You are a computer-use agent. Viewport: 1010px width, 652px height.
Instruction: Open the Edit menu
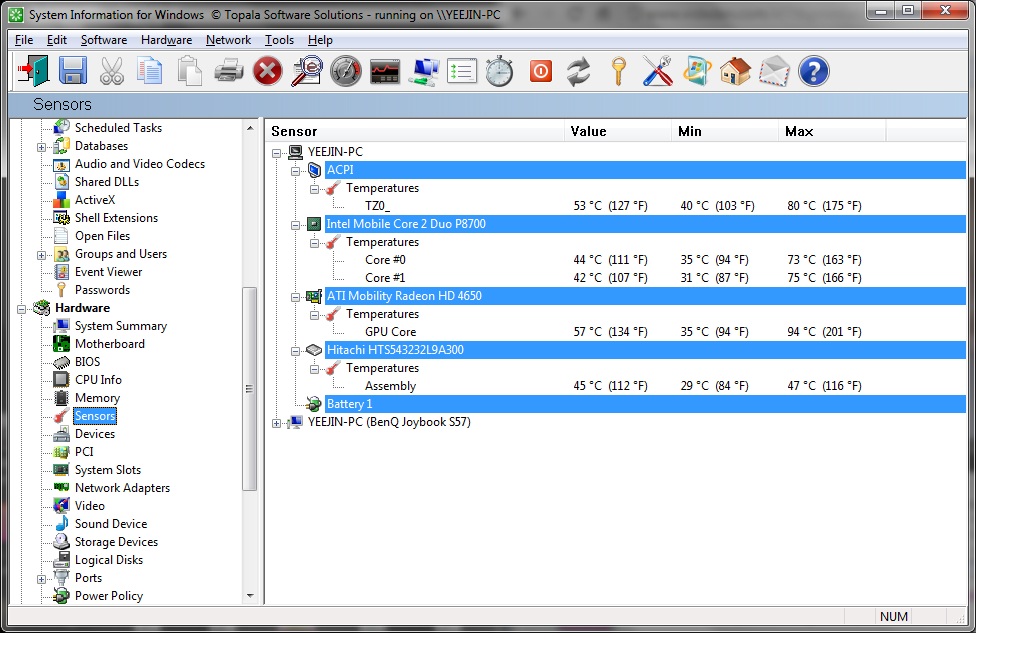coord(57,40)
